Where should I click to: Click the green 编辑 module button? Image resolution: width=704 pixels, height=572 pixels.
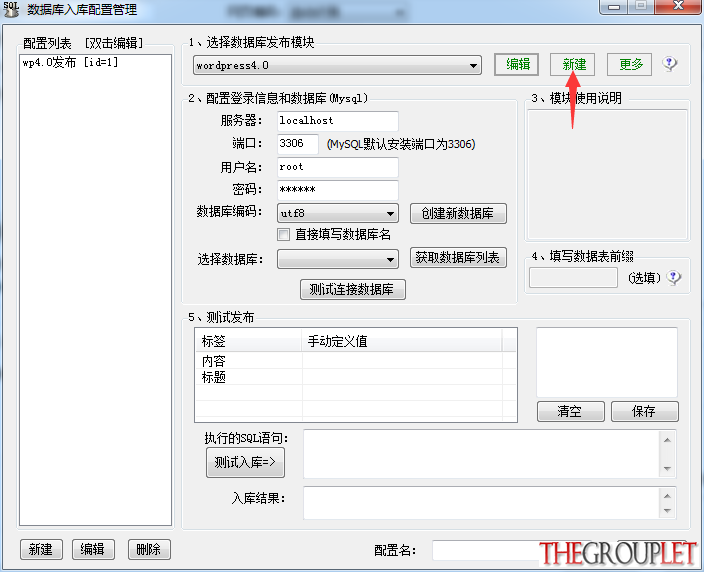[516, 65]
